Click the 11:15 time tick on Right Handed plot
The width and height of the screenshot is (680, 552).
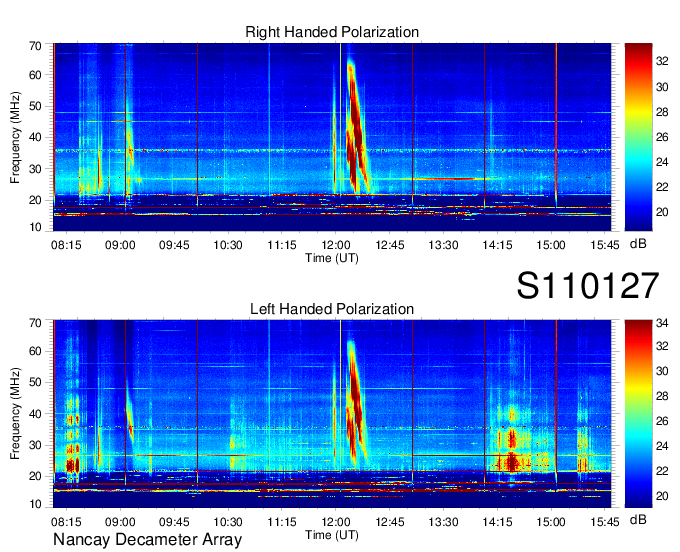pyautogui.click(x=282, y=245)
